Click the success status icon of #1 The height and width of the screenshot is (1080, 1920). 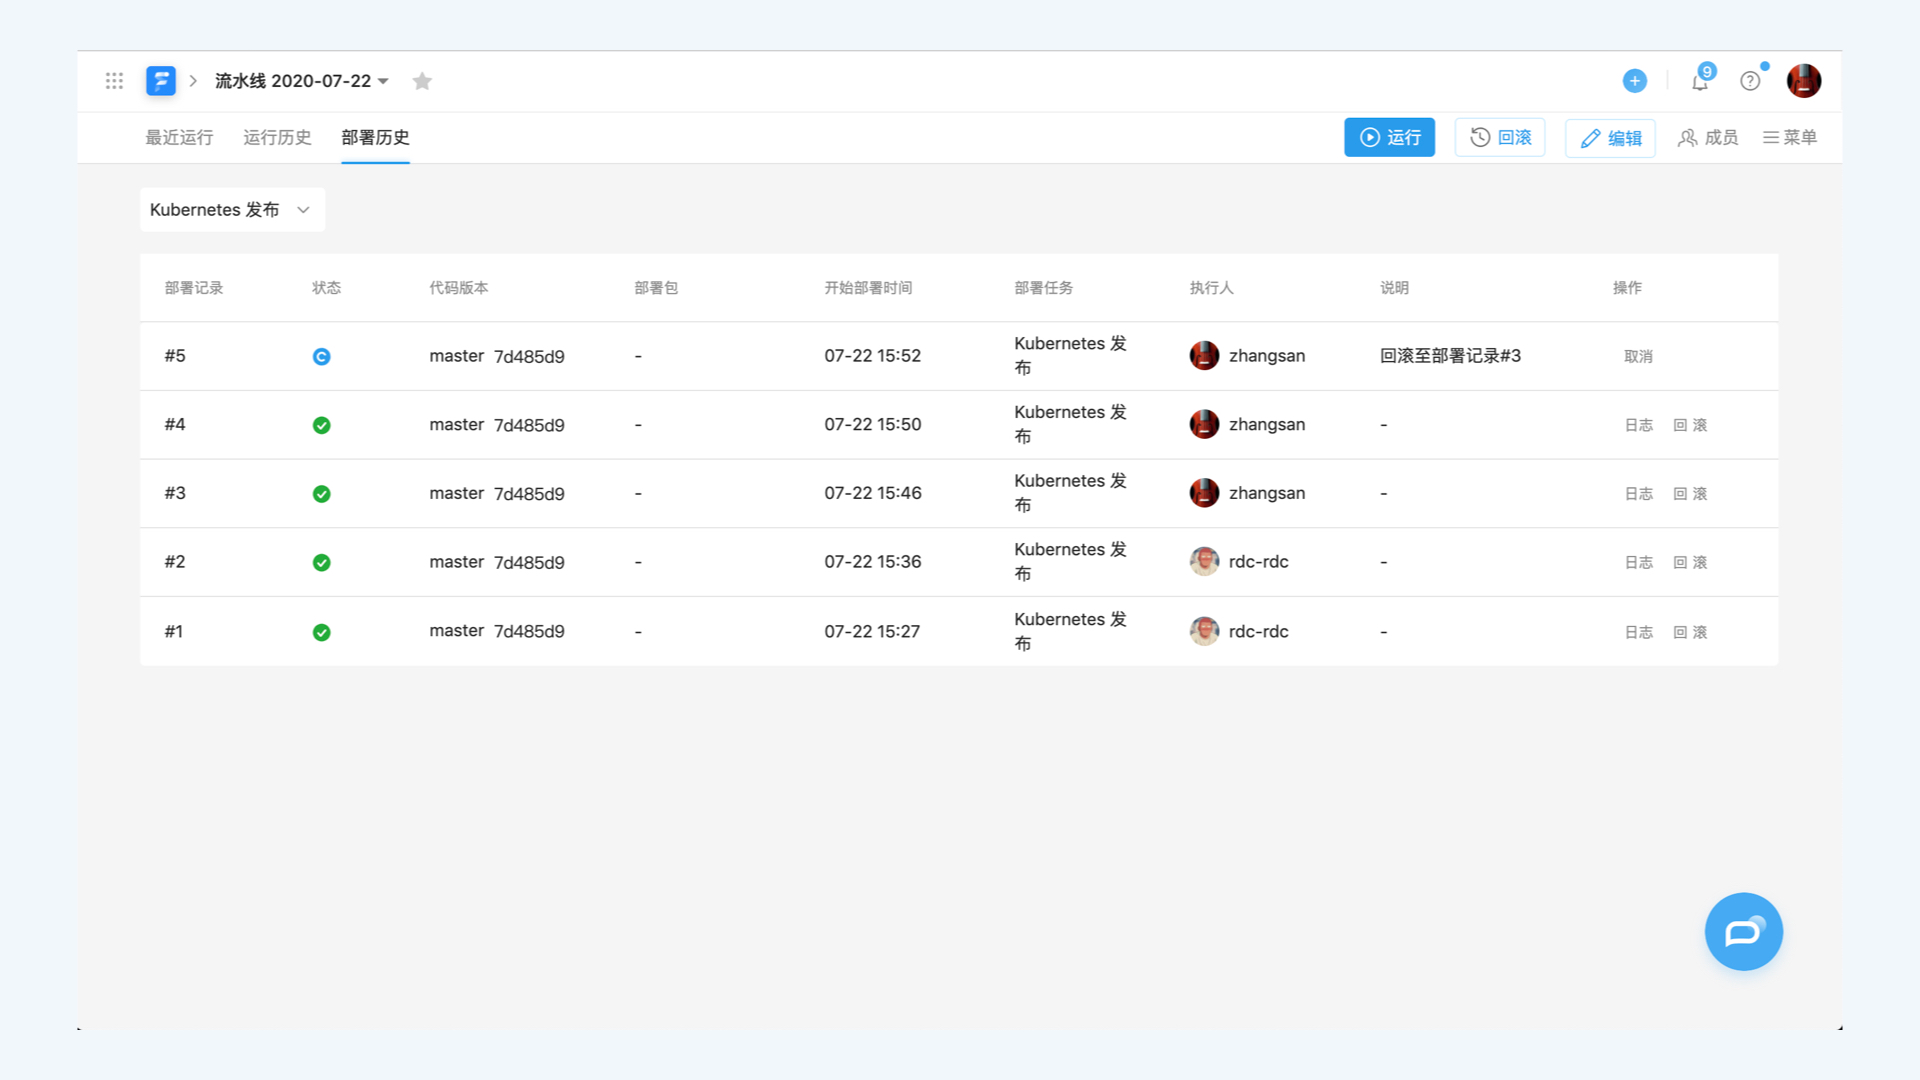(321, 632)
